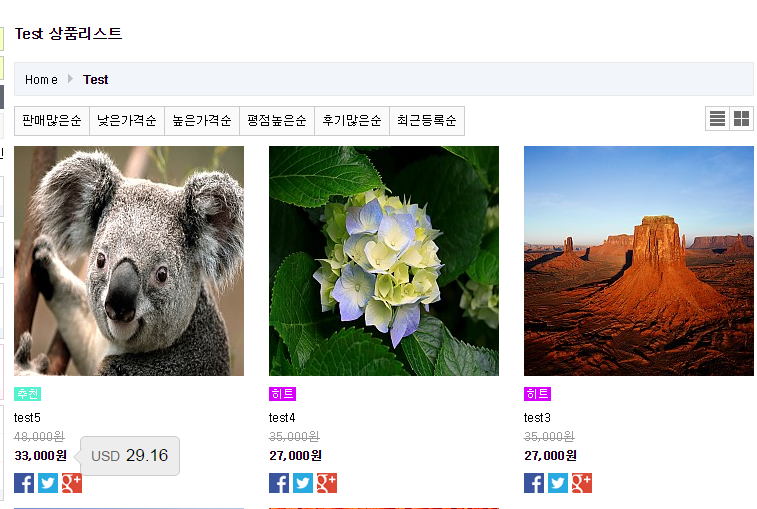The height and width of the screenshot is (509, 757).
Task: Open the test4 product title link
Action: pyautogui.click(x=282, y=417)
